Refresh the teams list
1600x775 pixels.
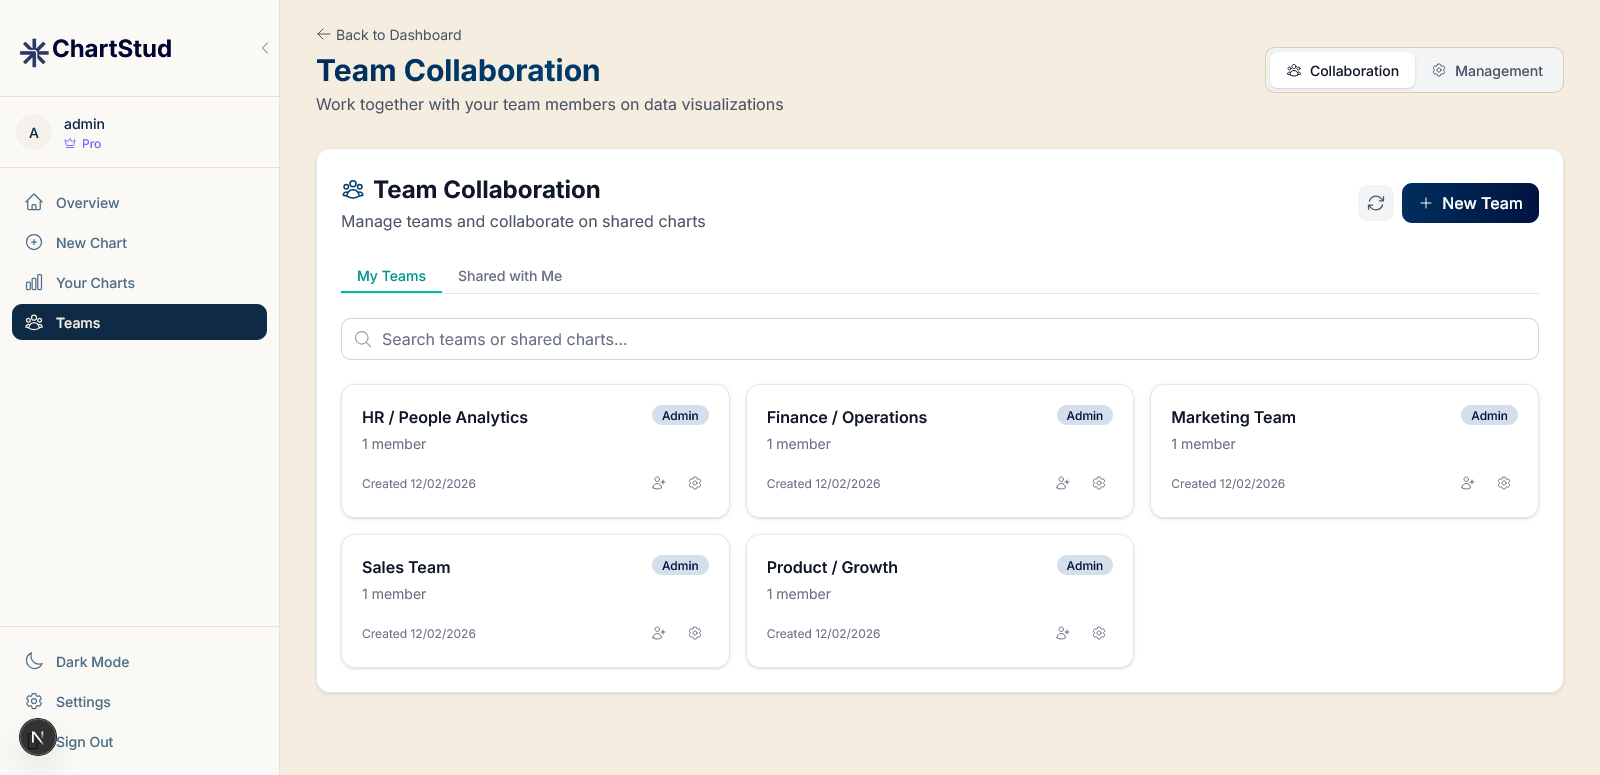coord(1376,203)
